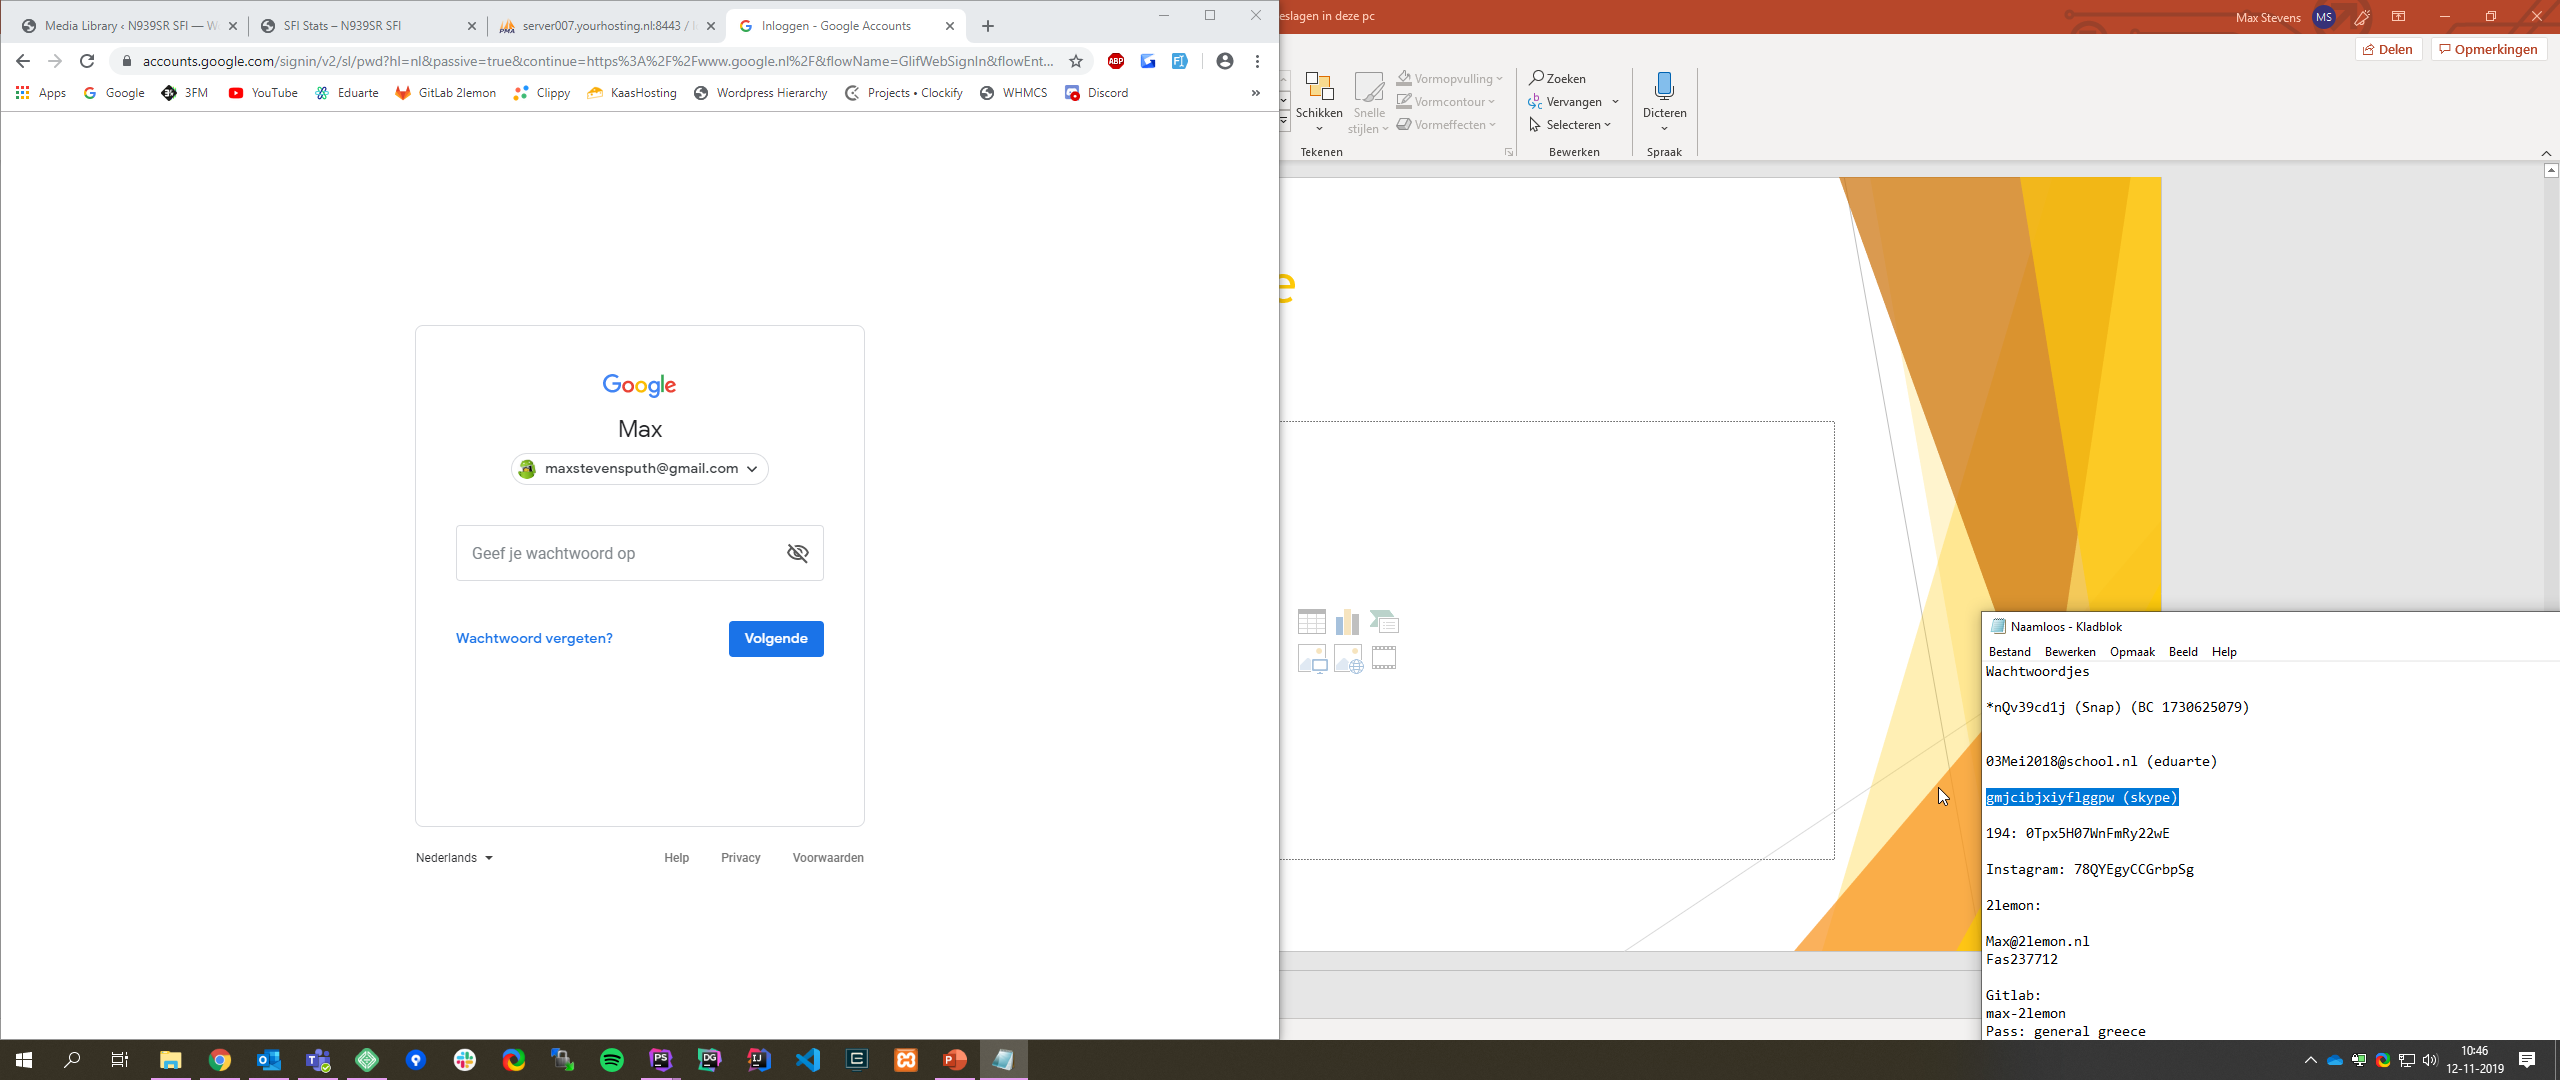The image size is (2560, 1080).
Task: Expand the maxstevensputh account chooser
Action: 640,469
